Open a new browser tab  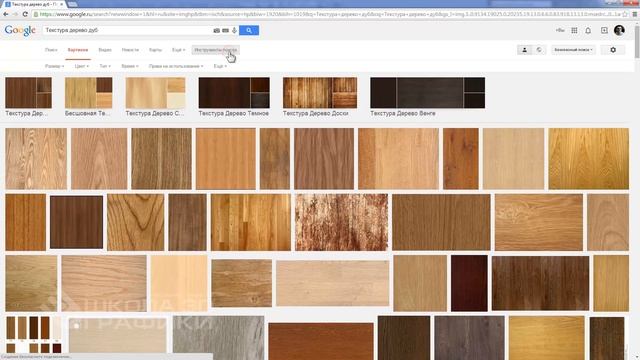click(72, 4)
